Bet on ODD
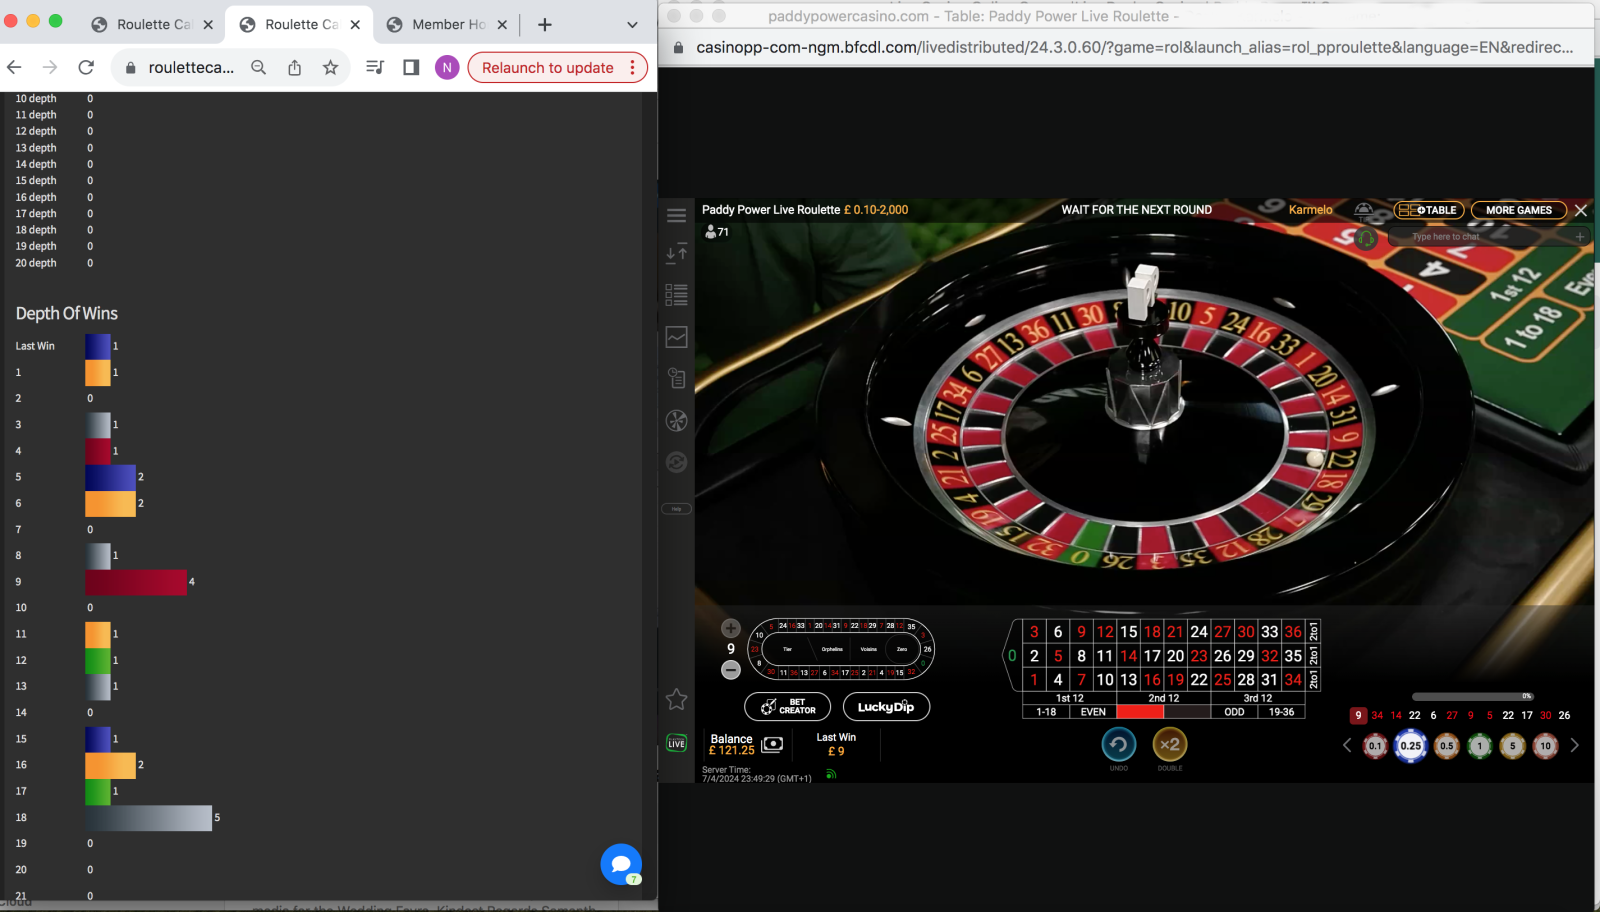1600x912 pixels. [x=1234, y=712]
